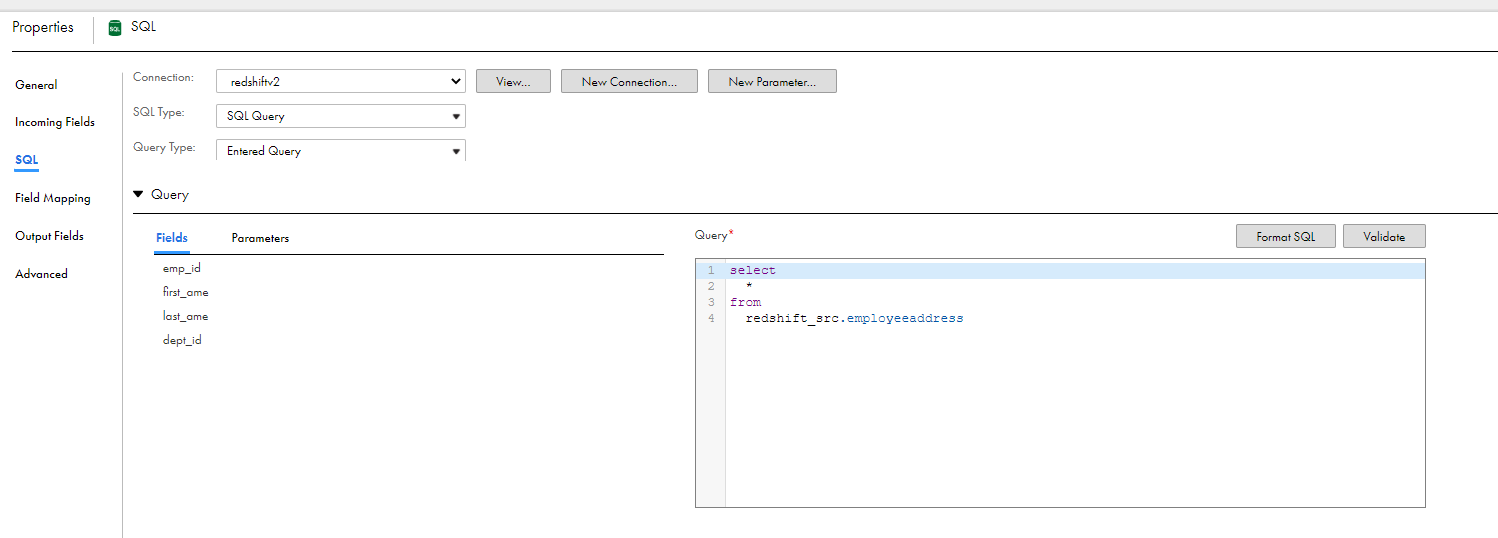The height and width of the screenshot is (538, 1498).
Task: Click the asterisk line in query editor
Action: coord(1075,287)
